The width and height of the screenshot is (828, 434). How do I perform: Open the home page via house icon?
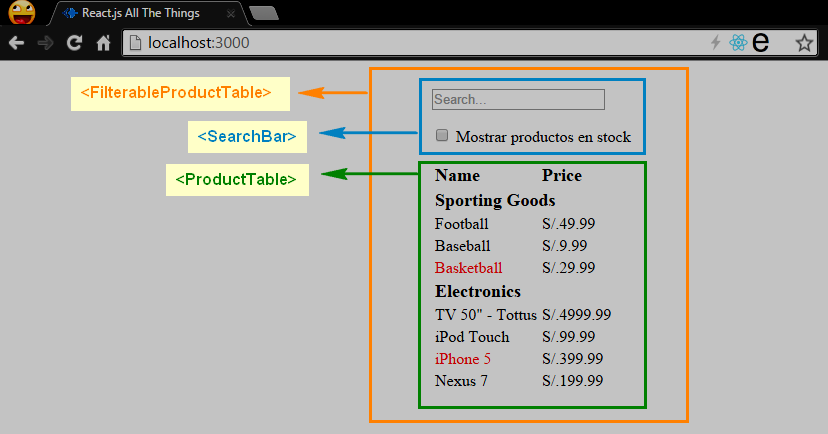(104, 43)
